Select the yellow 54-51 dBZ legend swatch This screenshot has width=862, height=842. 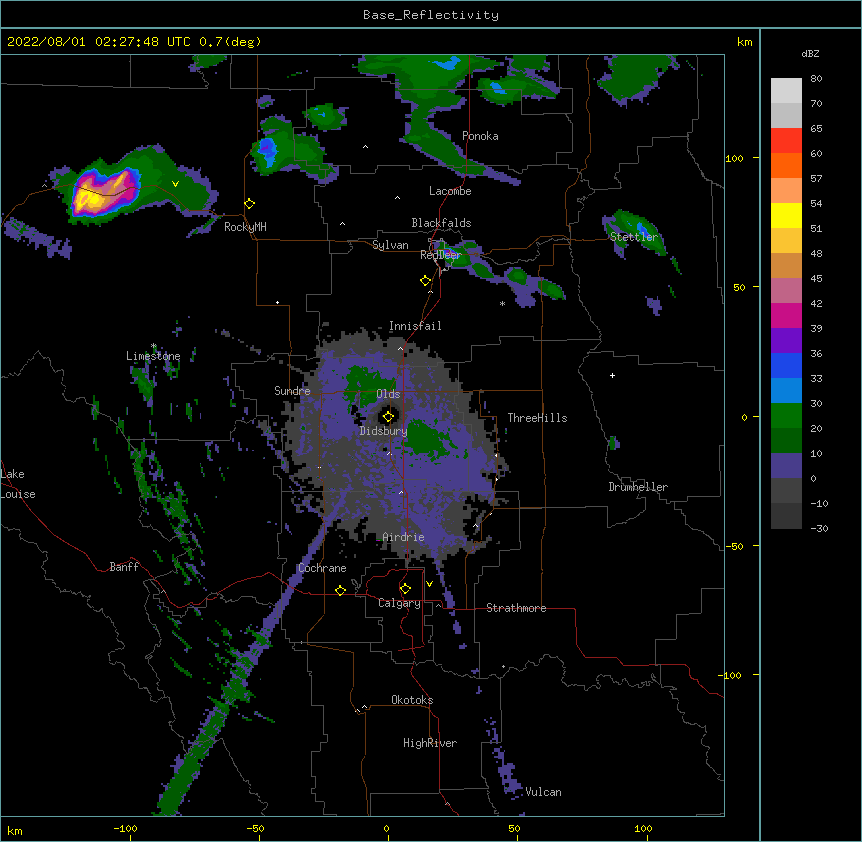point(786,215)
